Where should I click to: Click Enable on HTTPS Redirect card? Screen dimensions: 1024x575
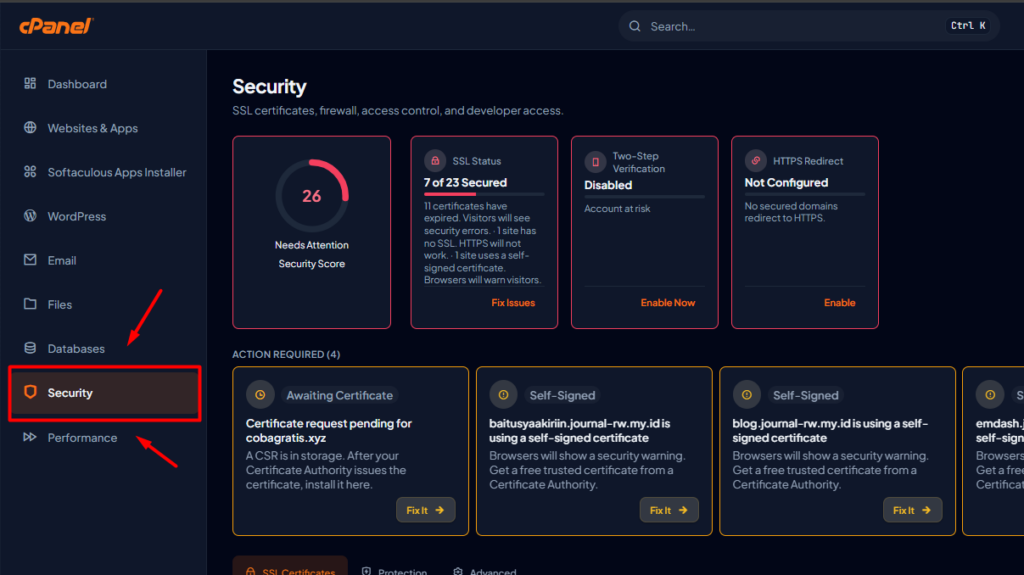pos(839,303)
